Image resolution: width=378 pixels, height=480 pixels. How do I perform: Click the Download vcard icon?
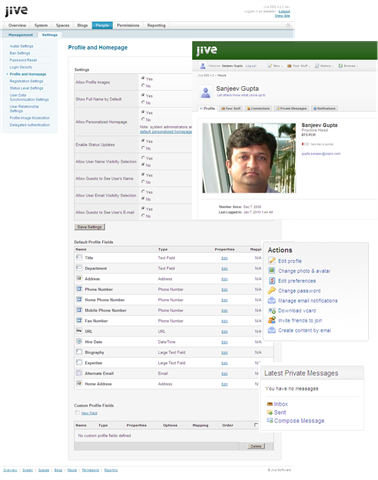[272, 310]
